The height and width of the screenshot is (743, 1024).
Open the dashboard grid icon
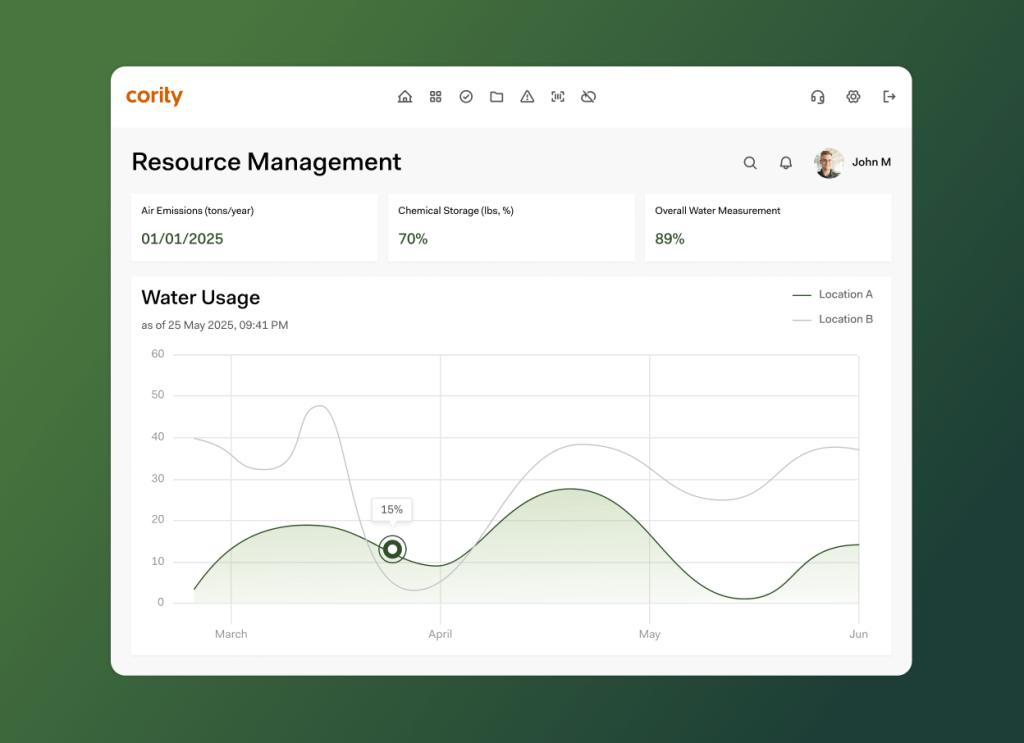pyautogui.click(x=435, y=96)
